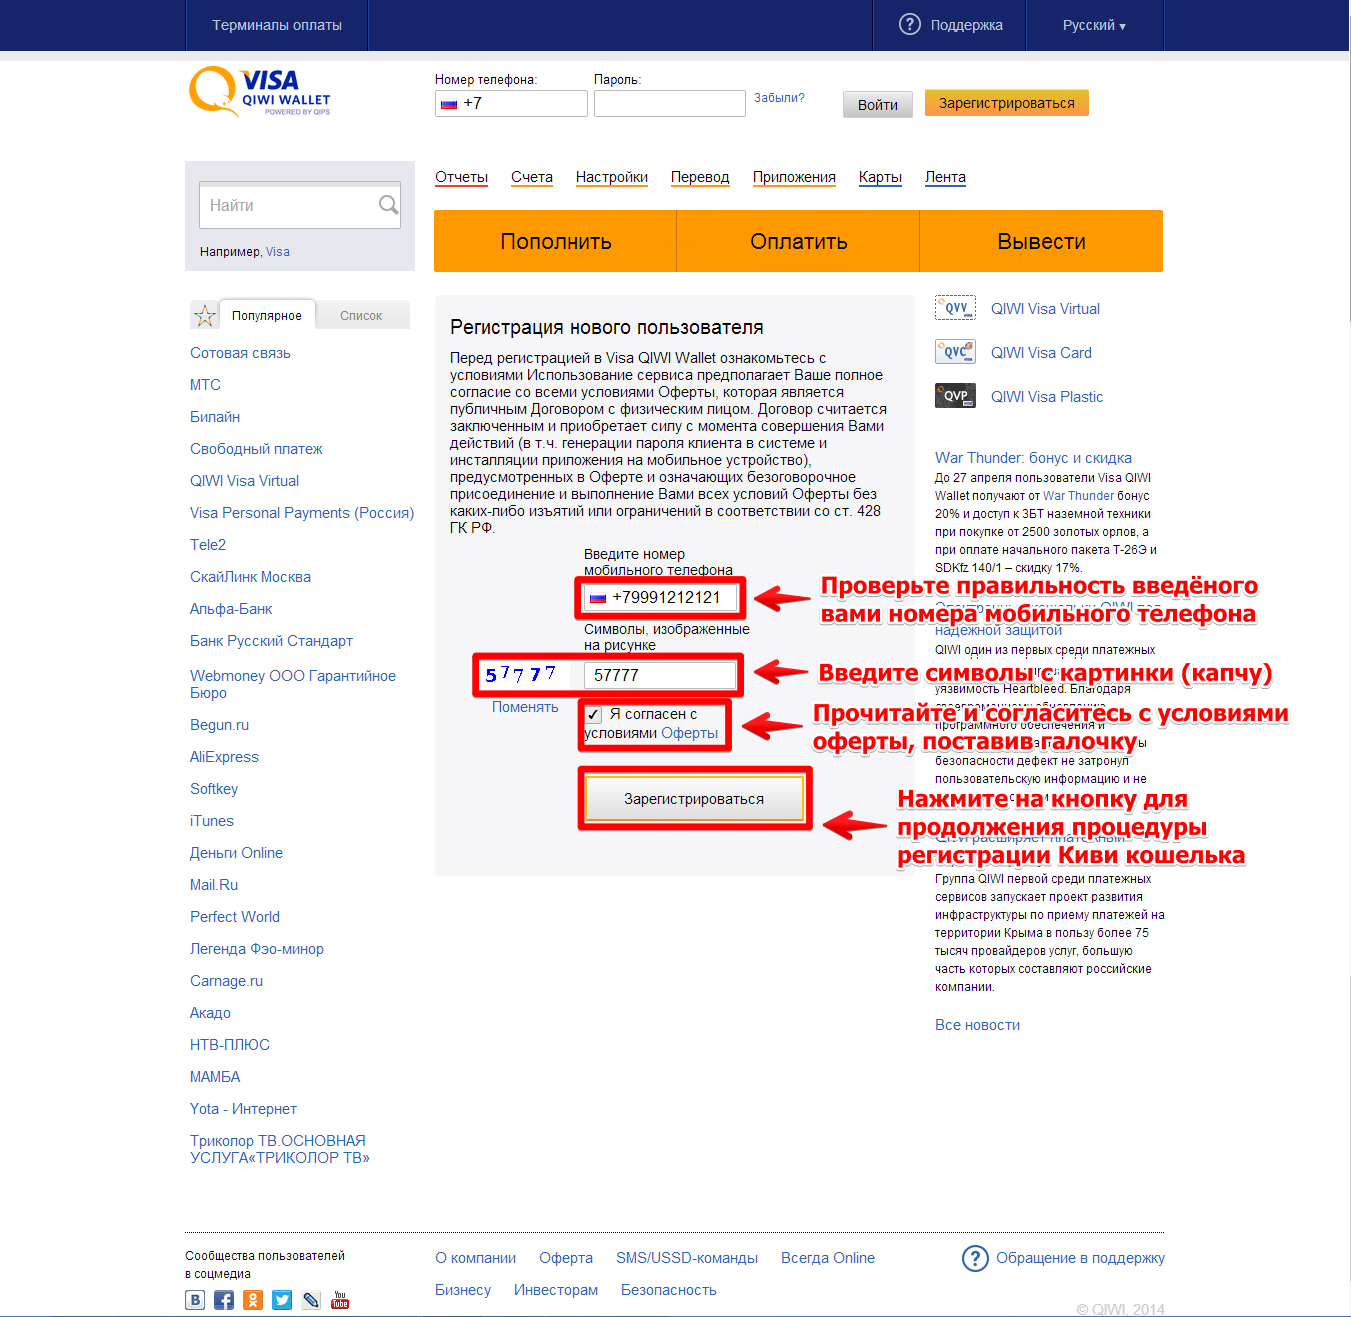
Task: Click the QVC Visa Card icon
Action: [955, 352]
